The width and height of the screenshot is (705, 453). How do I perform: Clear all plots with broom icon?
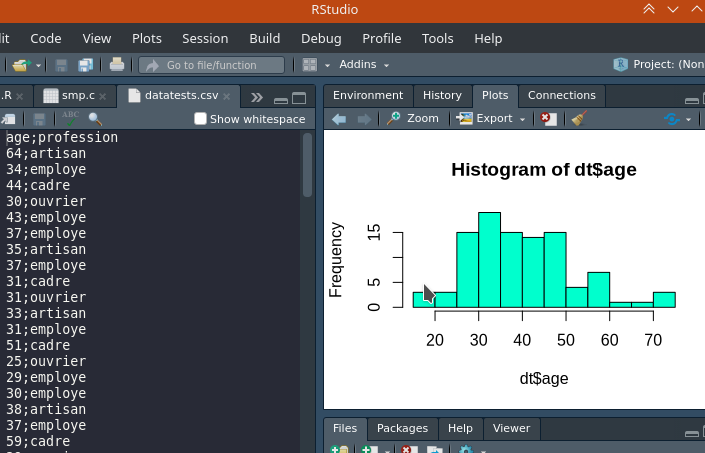tap(579, 119)
